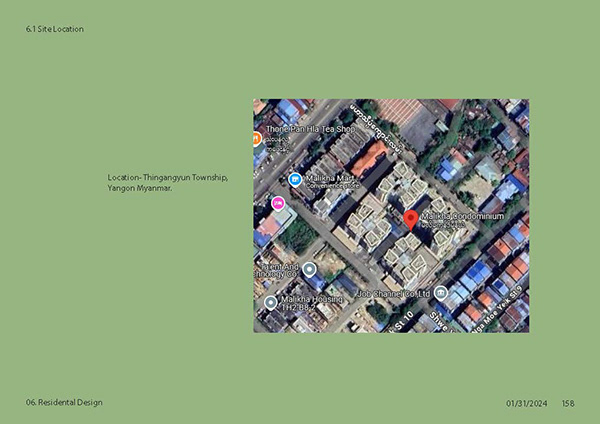Viewport: 600px width, 424px height.
Task: Click the "Yangon Myanmar" text line
Action: coord(140,188)
